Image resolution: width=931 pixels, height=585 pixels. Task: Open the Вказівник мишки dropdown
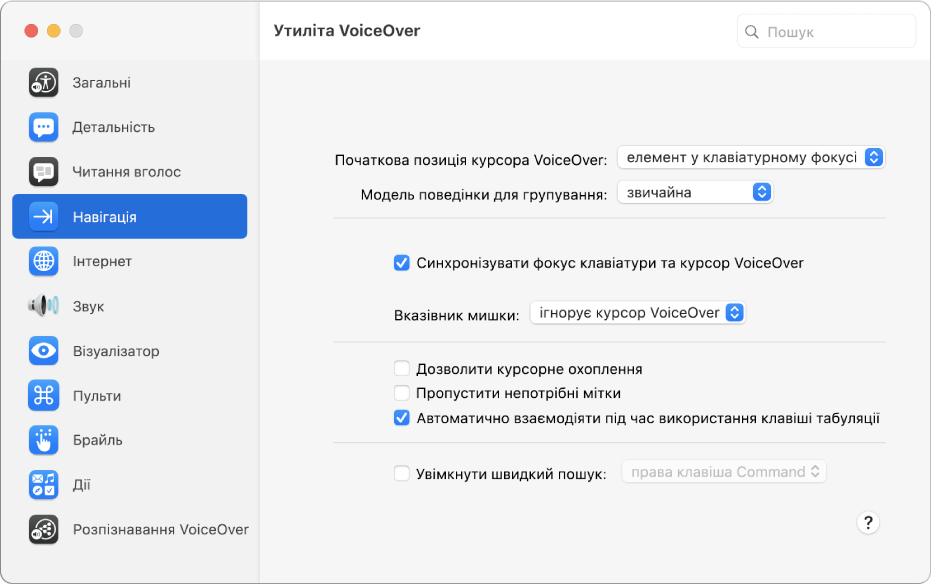637,312
